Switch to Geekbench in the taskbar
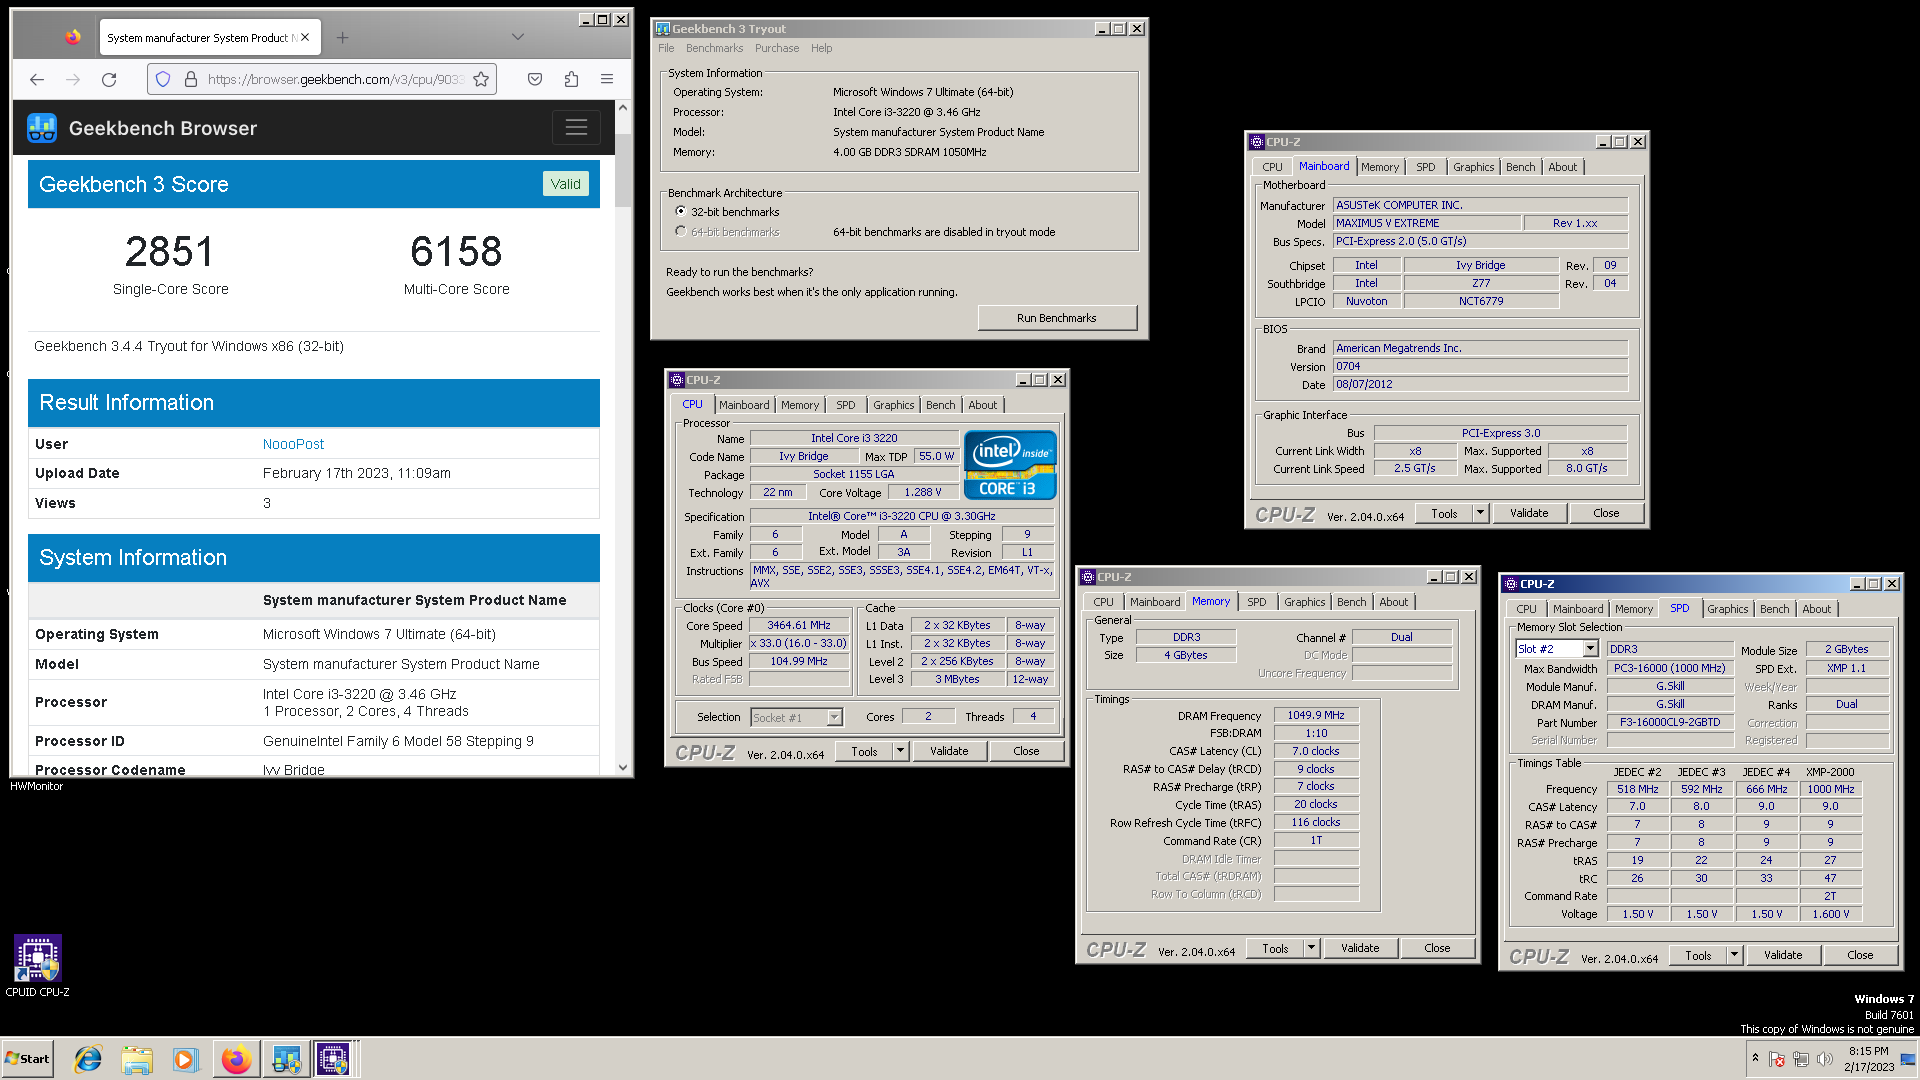Screen dimensions: 1920x1080 [286, 1059]
